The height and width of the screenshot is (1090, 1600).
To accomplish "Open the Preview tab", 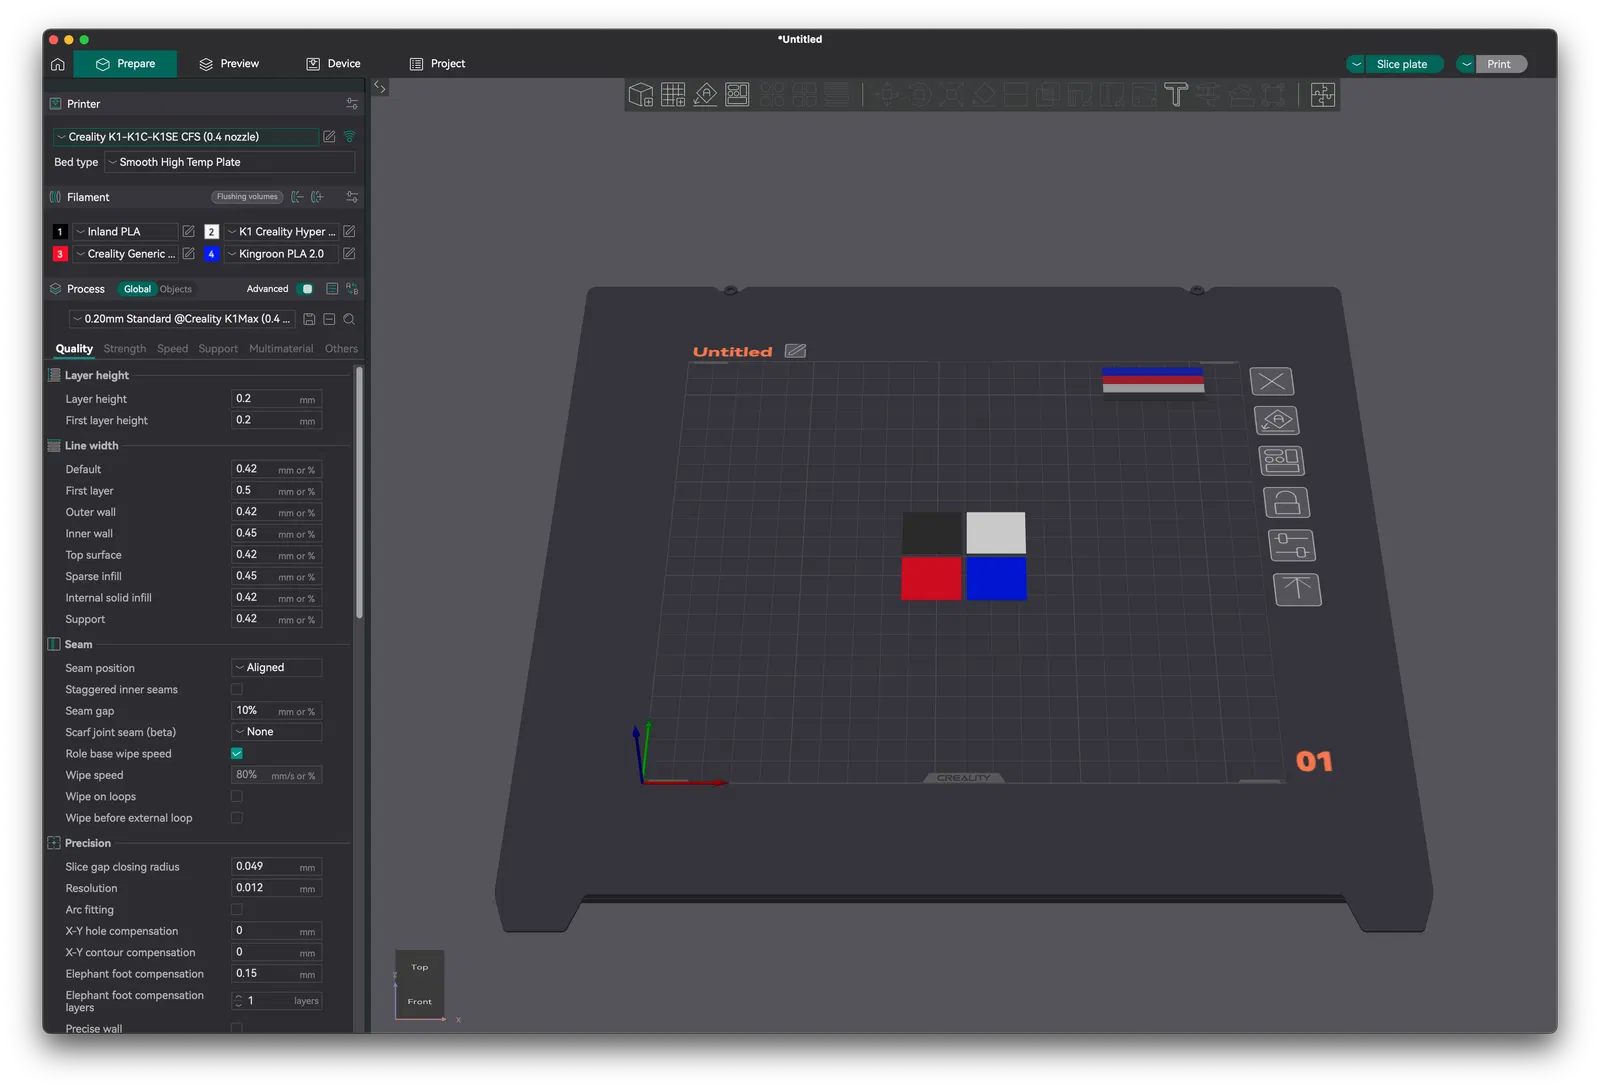I will [x=229, y=64].
